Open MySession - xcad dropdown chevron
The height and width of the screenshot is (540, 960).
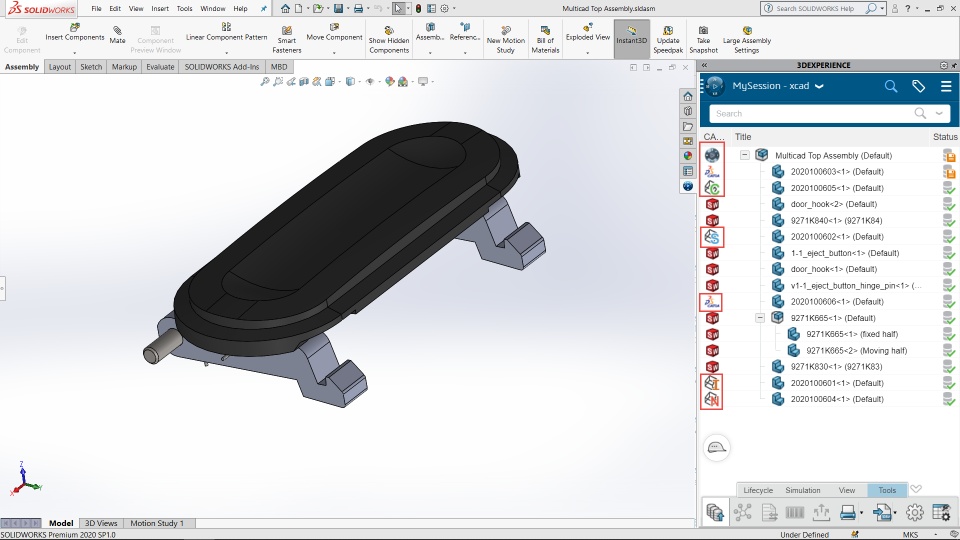(x=819, y=86)
